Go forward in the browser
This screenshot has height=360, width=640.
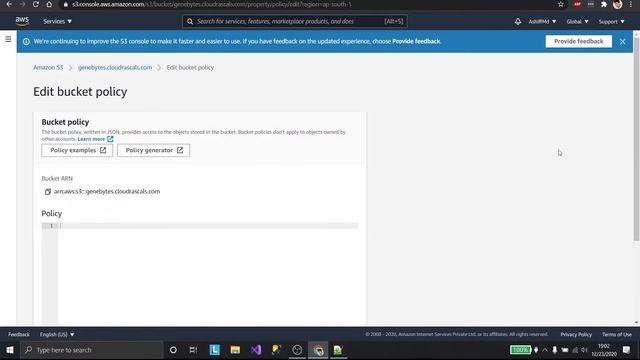[22, 4]
